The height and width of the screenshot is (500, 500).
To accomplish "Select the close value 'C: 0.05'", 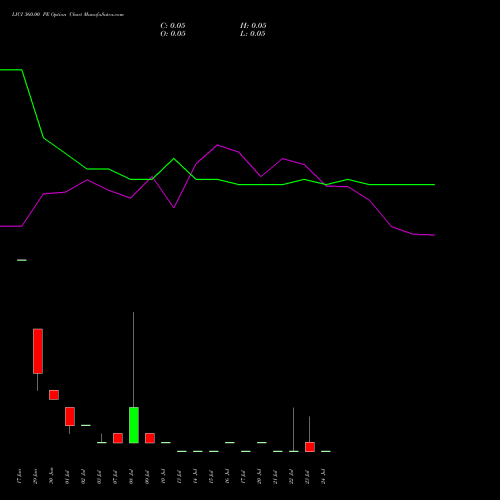I will tap(173, 26).
